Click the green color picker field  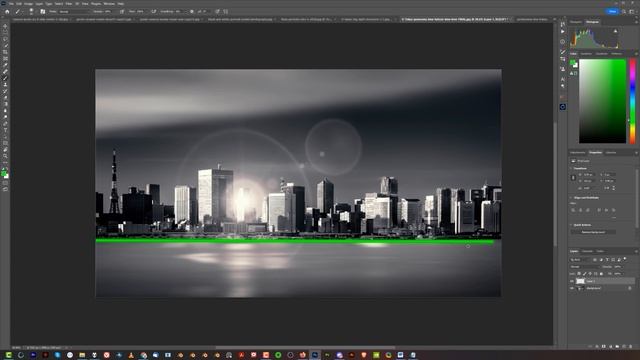coord(602,101)
